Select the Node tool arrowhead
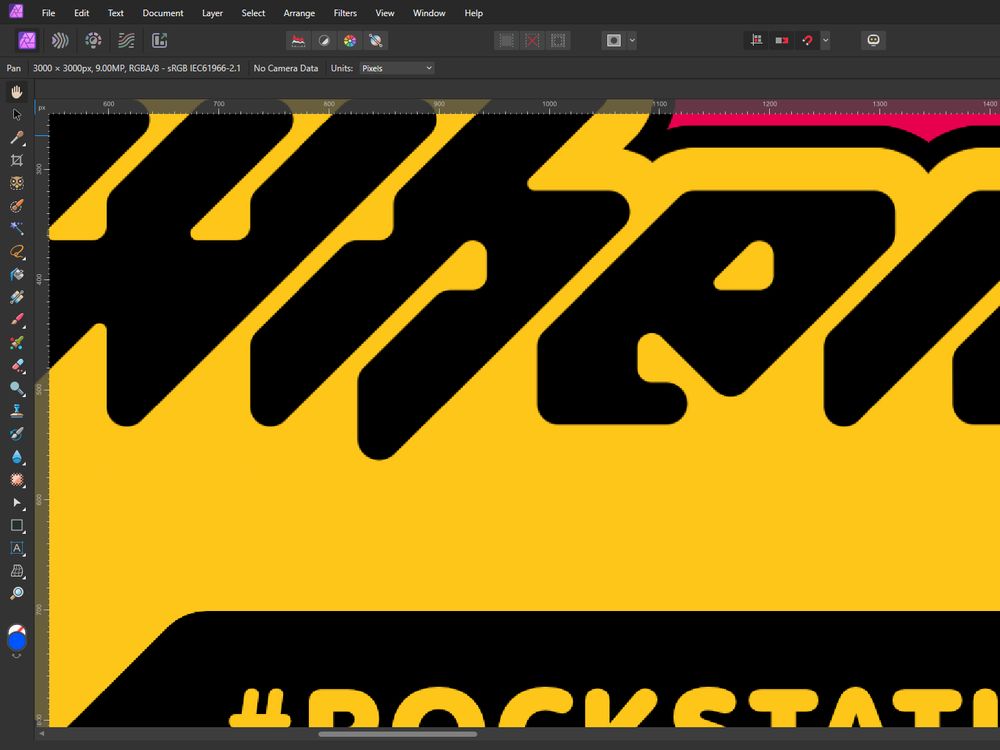This screenshot has width=1000, height=750. (x=17, y=503)
